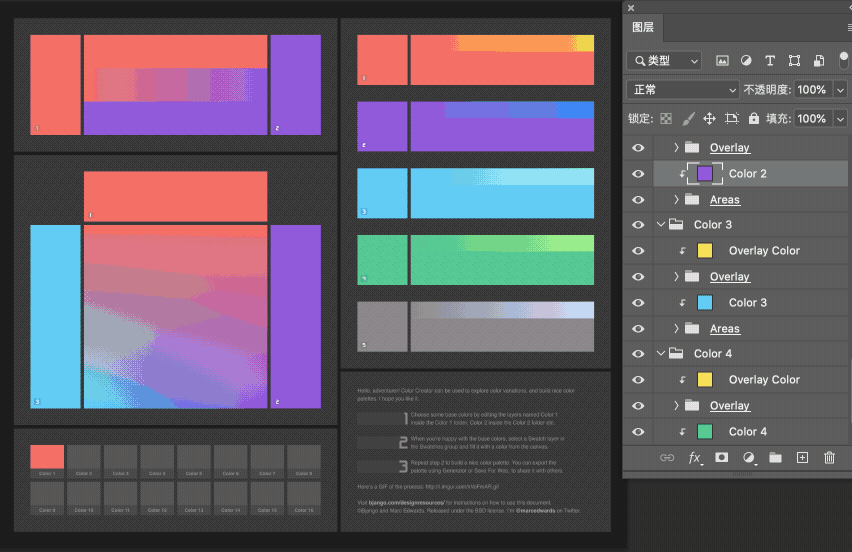
Task: Hide the Color 2 layer
Action: click(638, 174)
